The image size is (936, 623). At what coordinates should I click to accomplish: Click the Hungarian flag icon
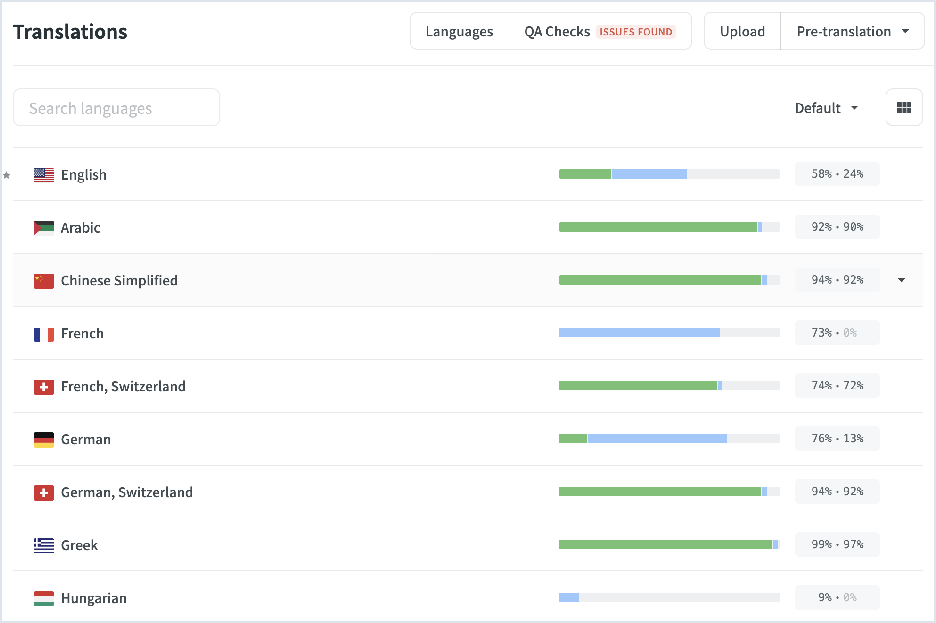(44, 599)
